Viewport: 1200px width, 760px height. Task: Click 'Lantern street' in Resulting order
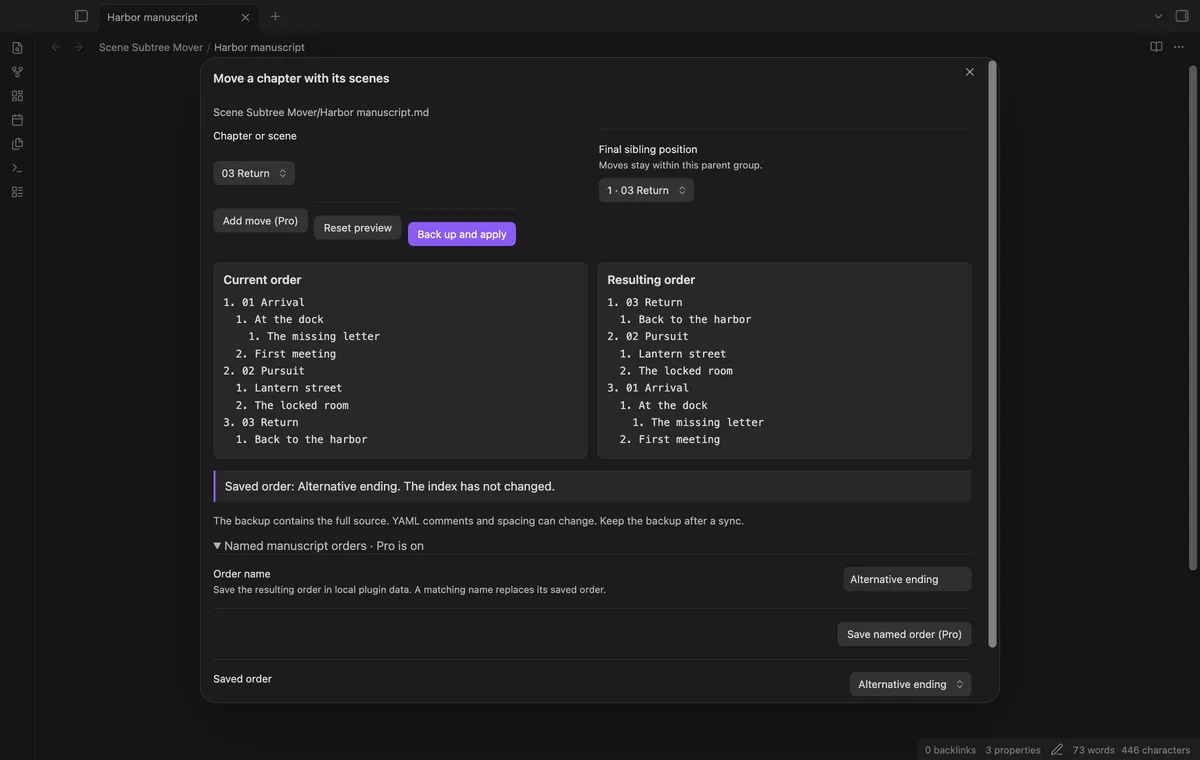click(682, 354)
